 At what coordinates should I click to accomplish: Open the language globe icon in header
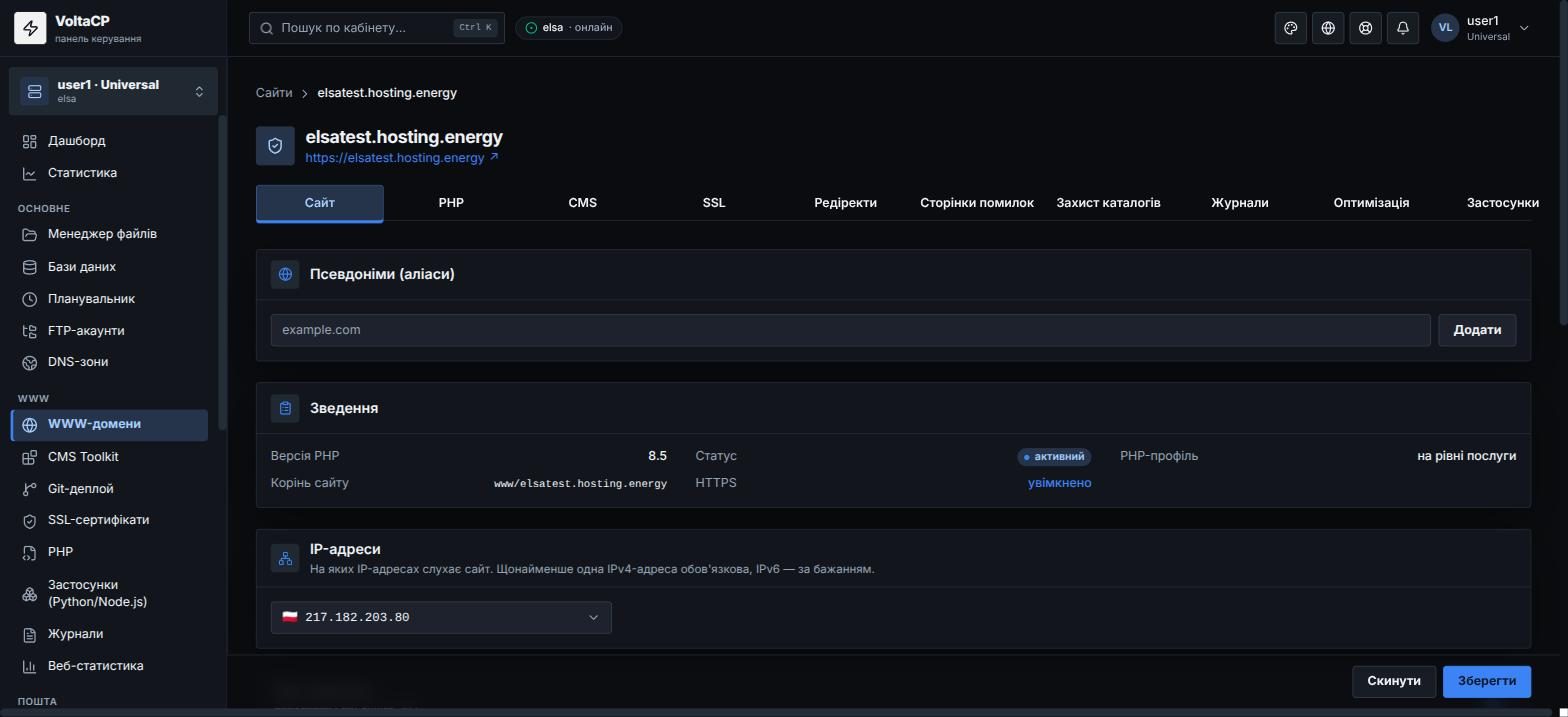tap(1328, 28)
